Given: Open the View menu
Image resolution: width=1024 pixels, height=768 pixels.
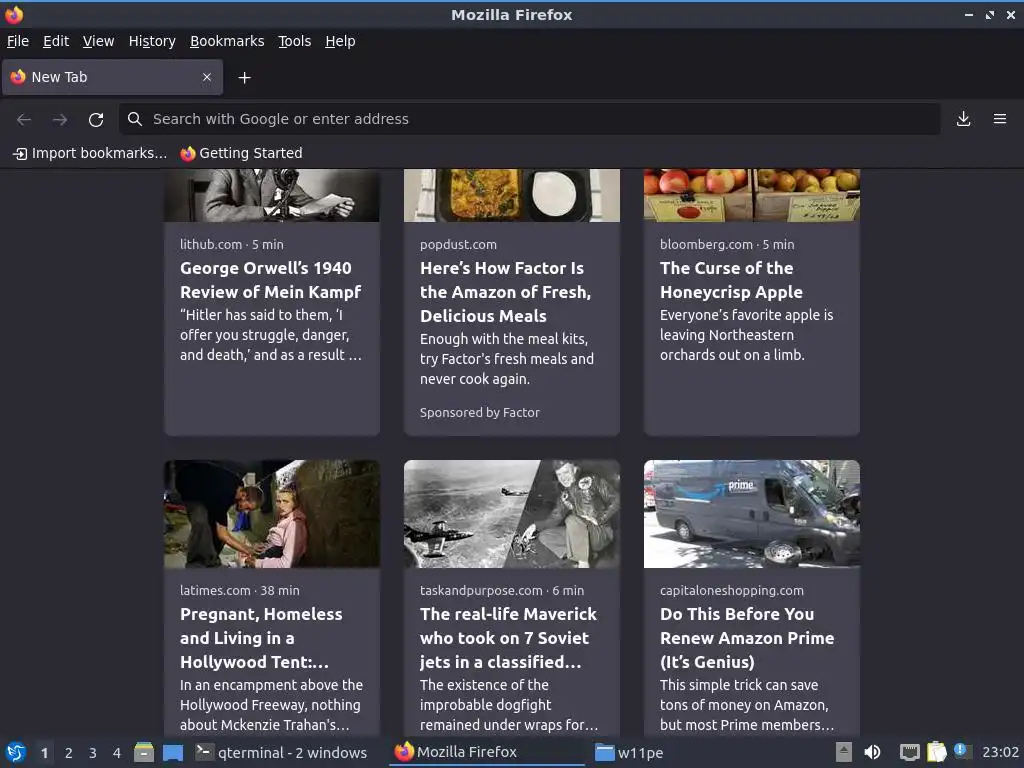Looking at the screenshot, I should 99,41.
